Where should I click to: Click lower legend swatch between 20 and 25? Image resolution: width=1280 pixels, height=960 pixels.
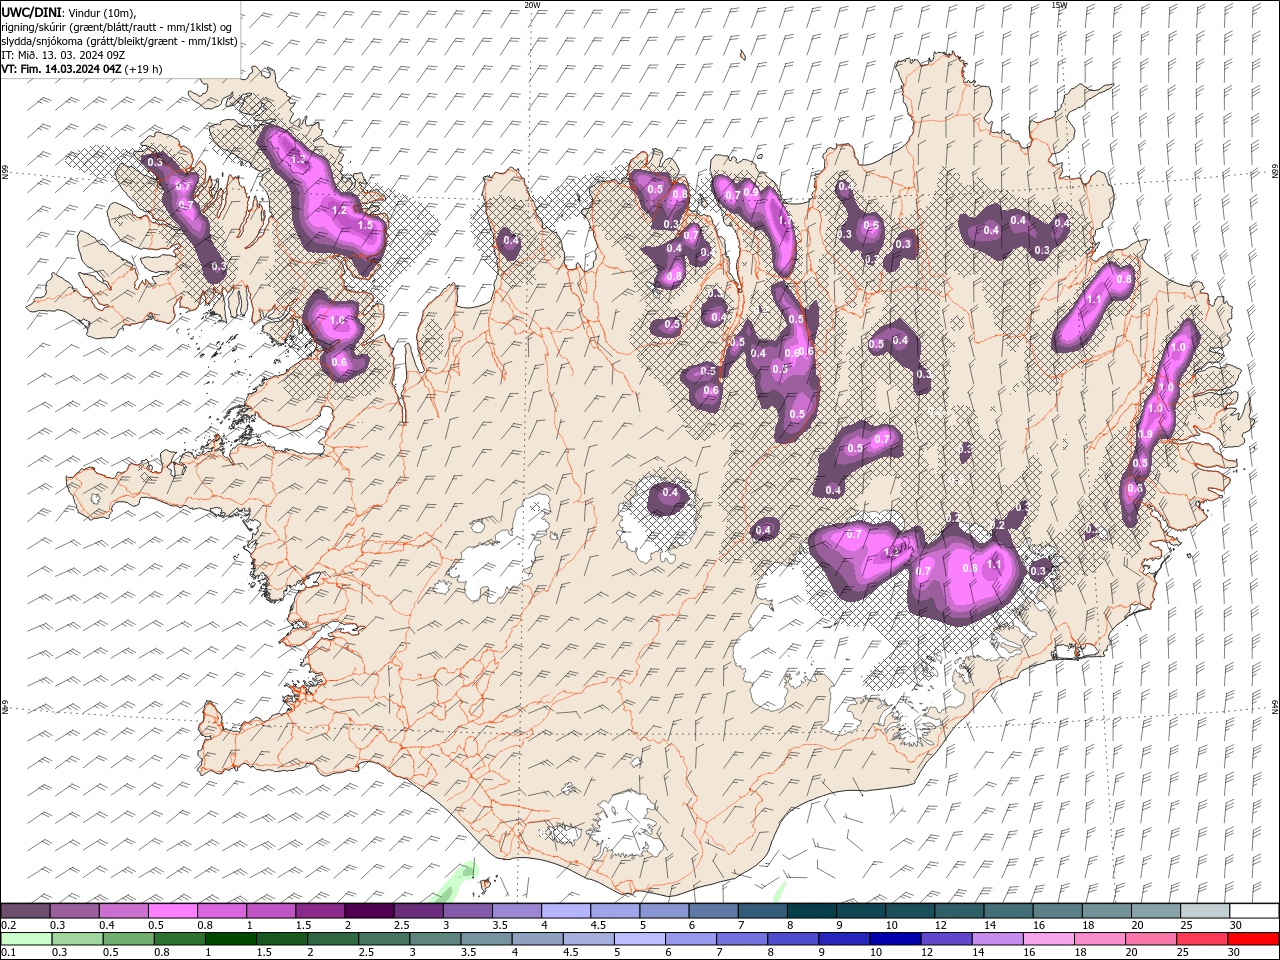(1150, 939)
